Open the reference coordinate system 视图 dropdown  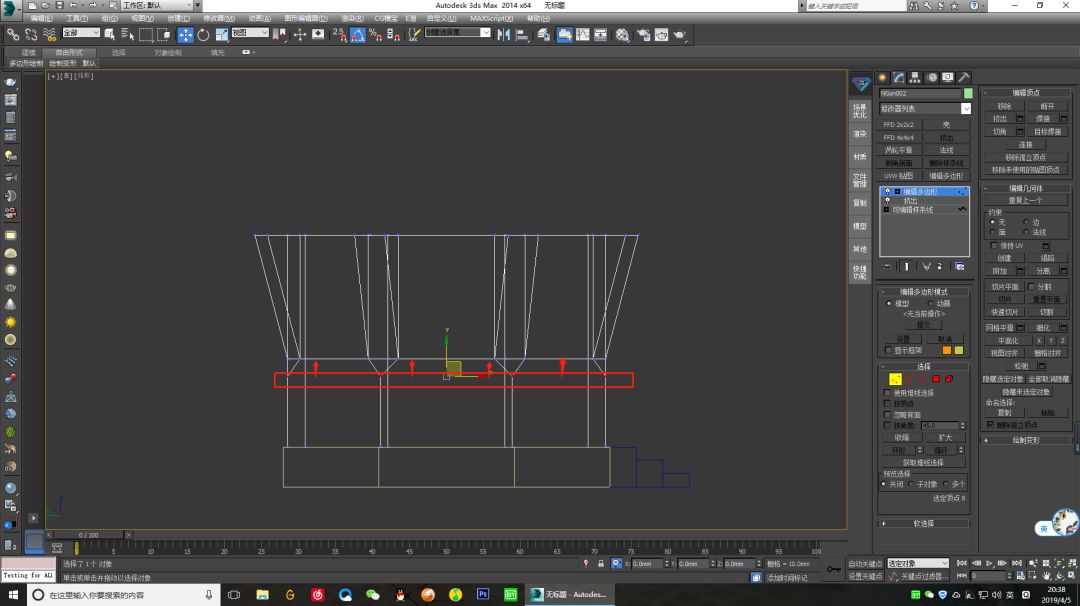[x=249, y=32]
